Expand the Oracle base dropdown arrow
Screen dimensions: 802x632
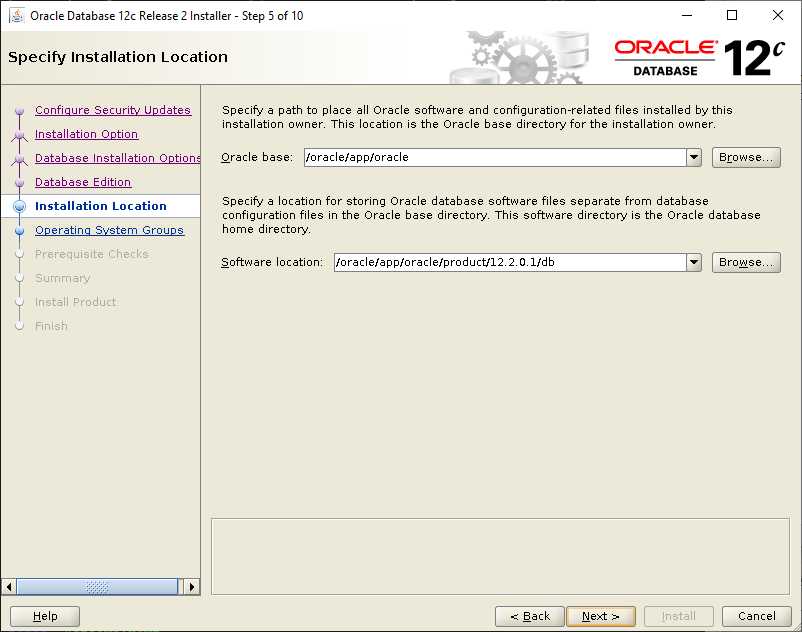[694, 157]
